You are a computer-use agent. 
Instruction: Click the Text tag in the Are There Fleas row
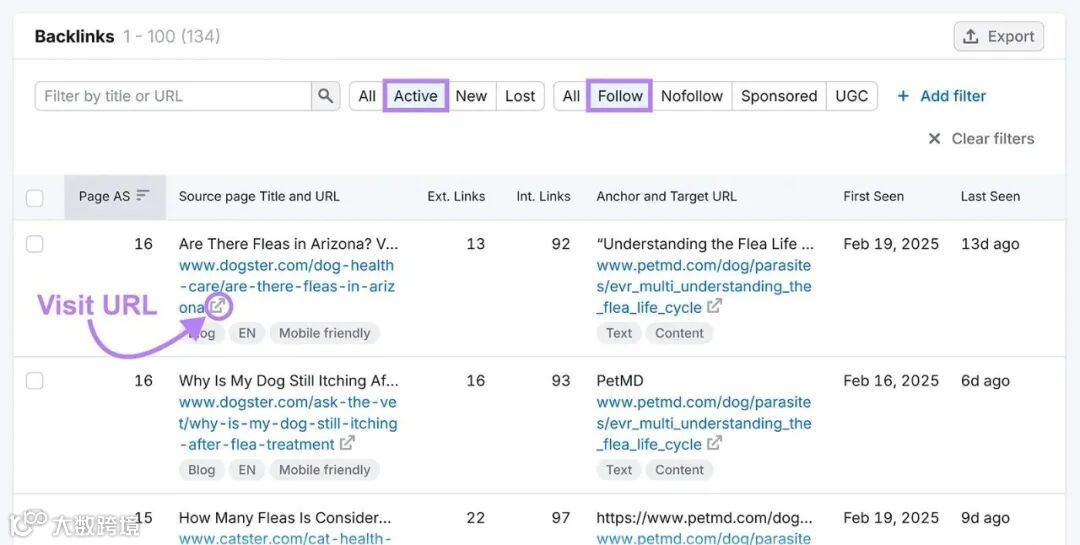(x=619, y=333)
